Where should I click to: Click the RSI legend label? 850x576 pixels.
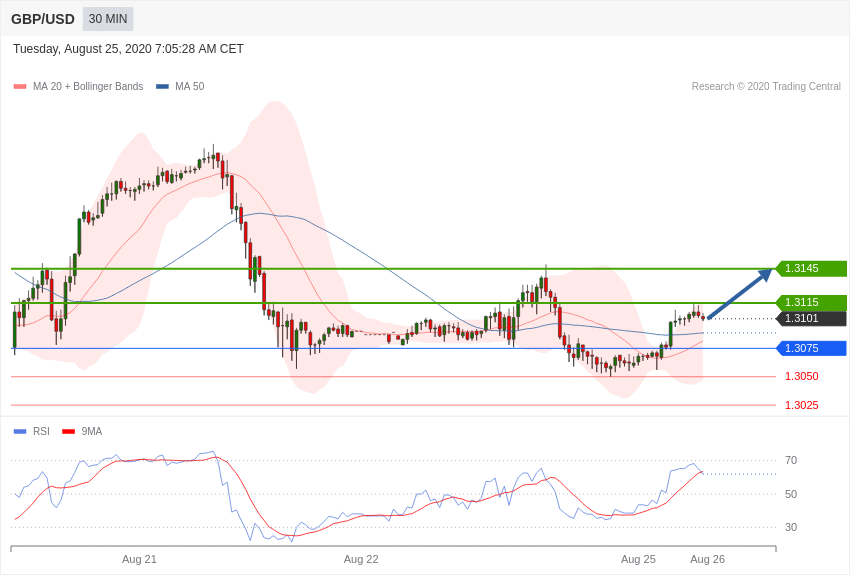pos(41,431)
